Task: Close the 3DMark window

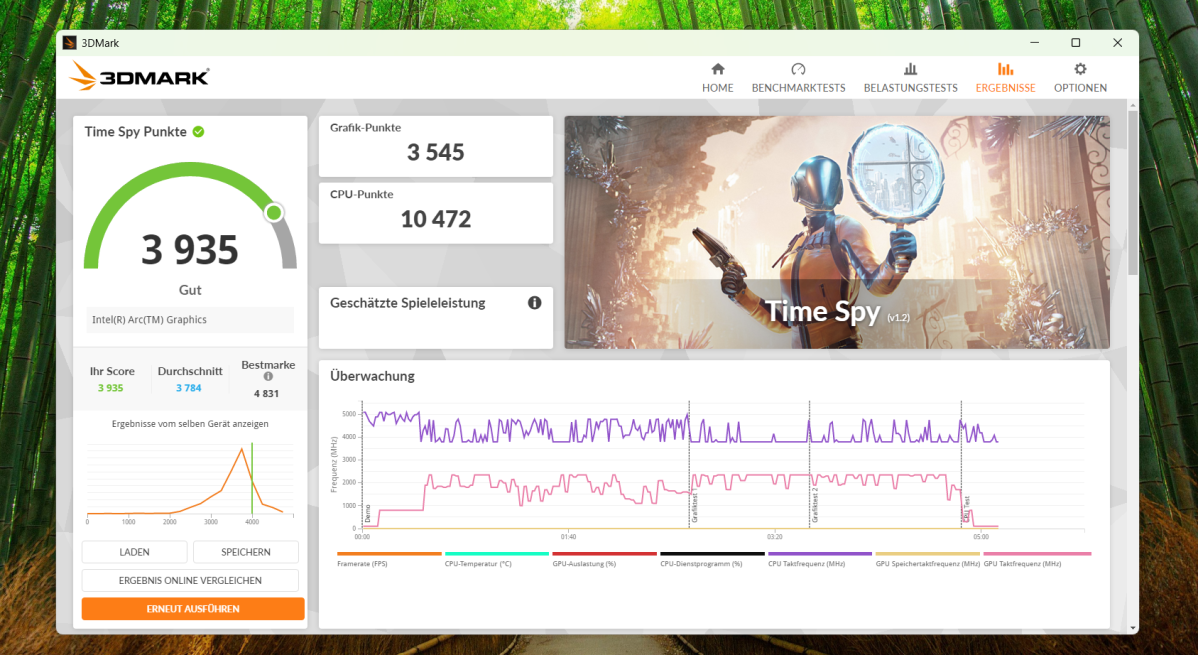Action: click(1117, 43)
